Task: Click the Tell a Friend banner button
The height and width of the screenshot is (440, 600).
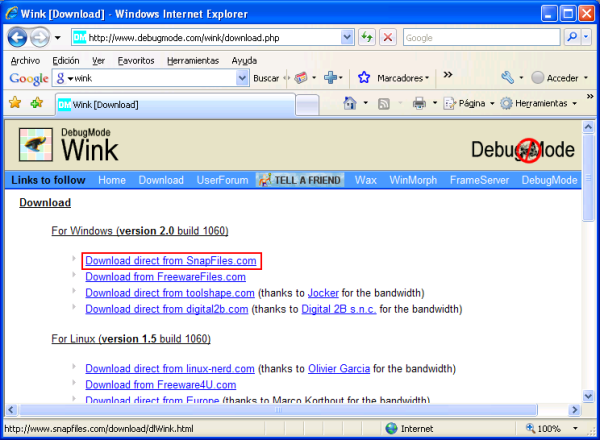Action: point(300,180)
